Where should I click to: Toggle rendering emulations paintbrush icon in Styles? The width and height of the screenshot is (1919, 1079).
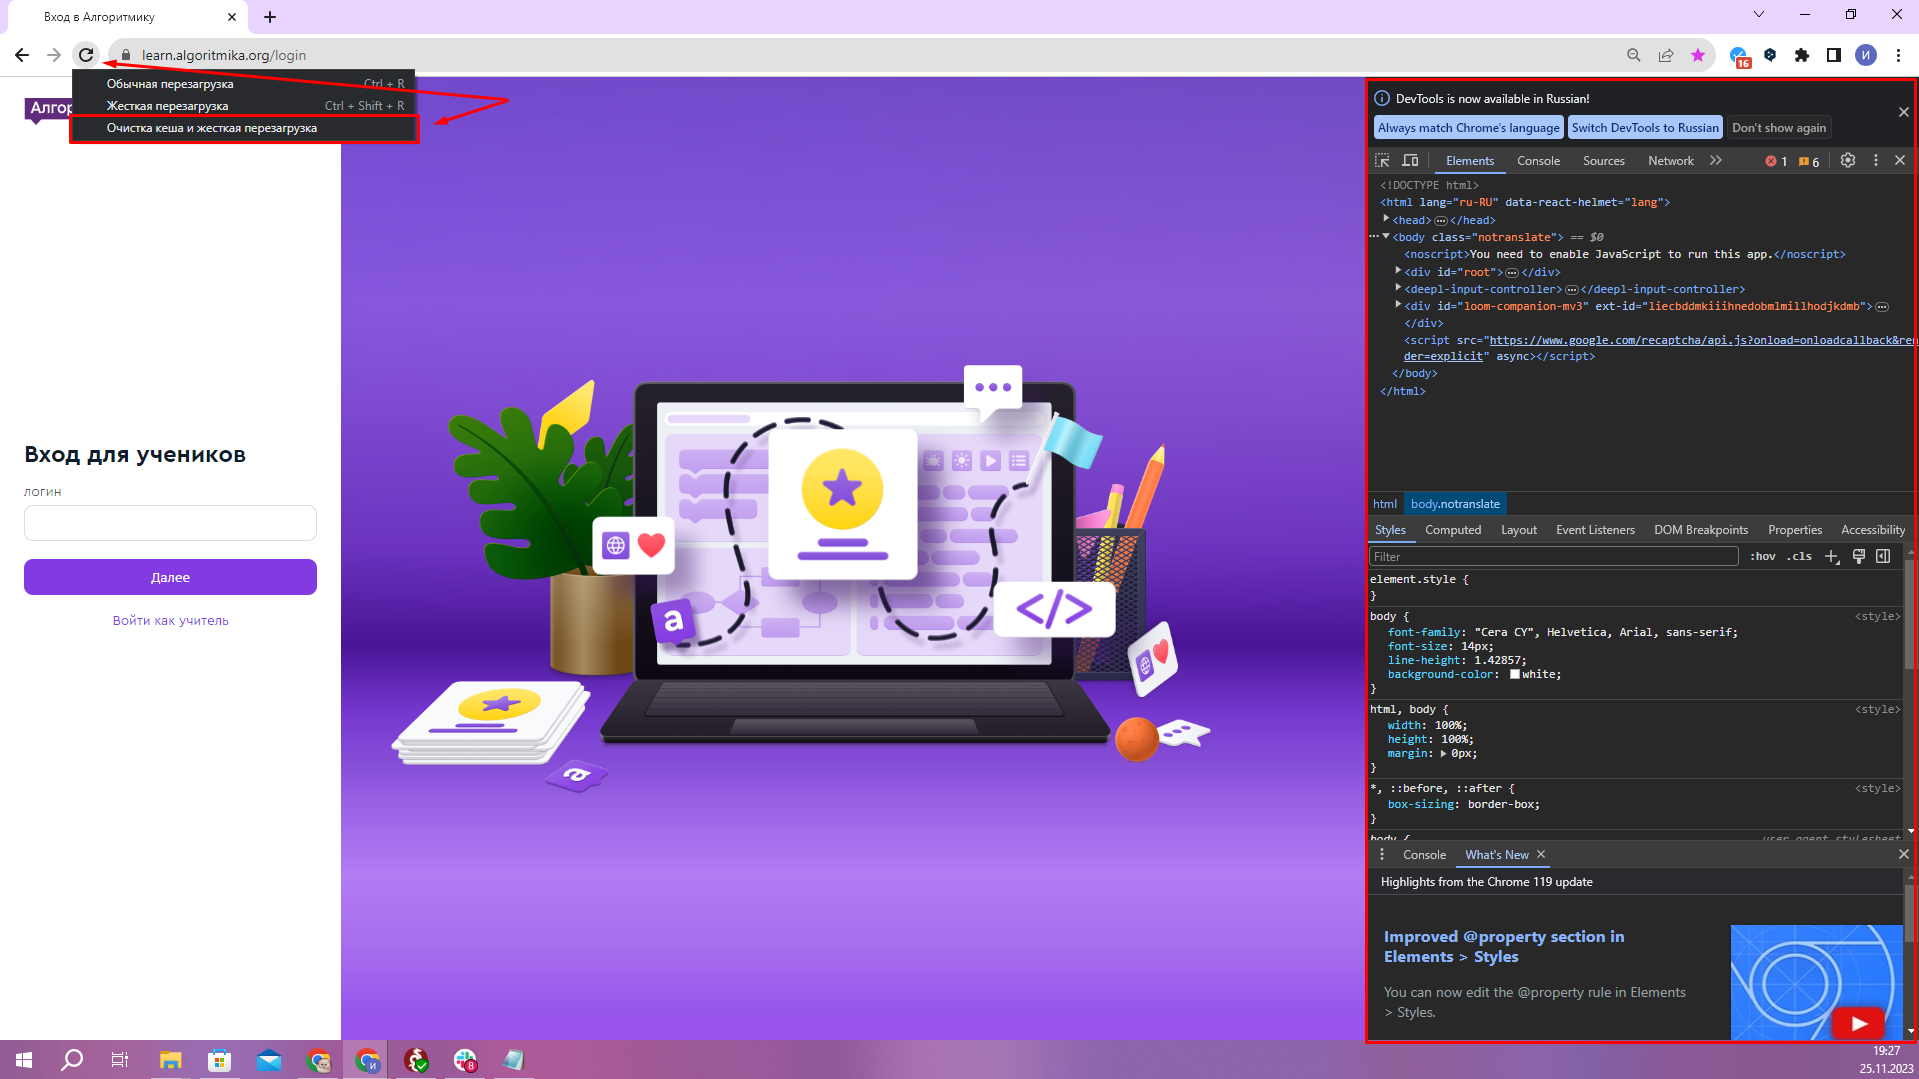1859,556
